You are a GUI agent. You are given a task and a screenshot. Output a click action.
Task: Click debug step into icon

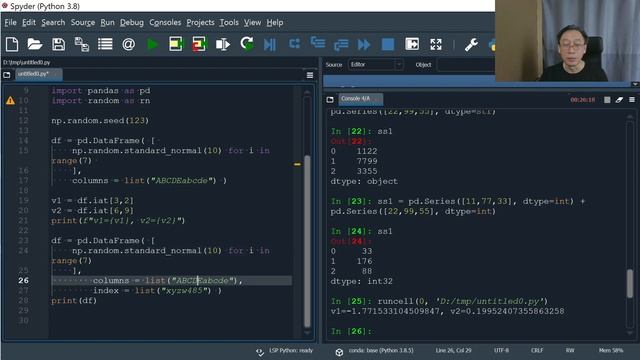318,43
